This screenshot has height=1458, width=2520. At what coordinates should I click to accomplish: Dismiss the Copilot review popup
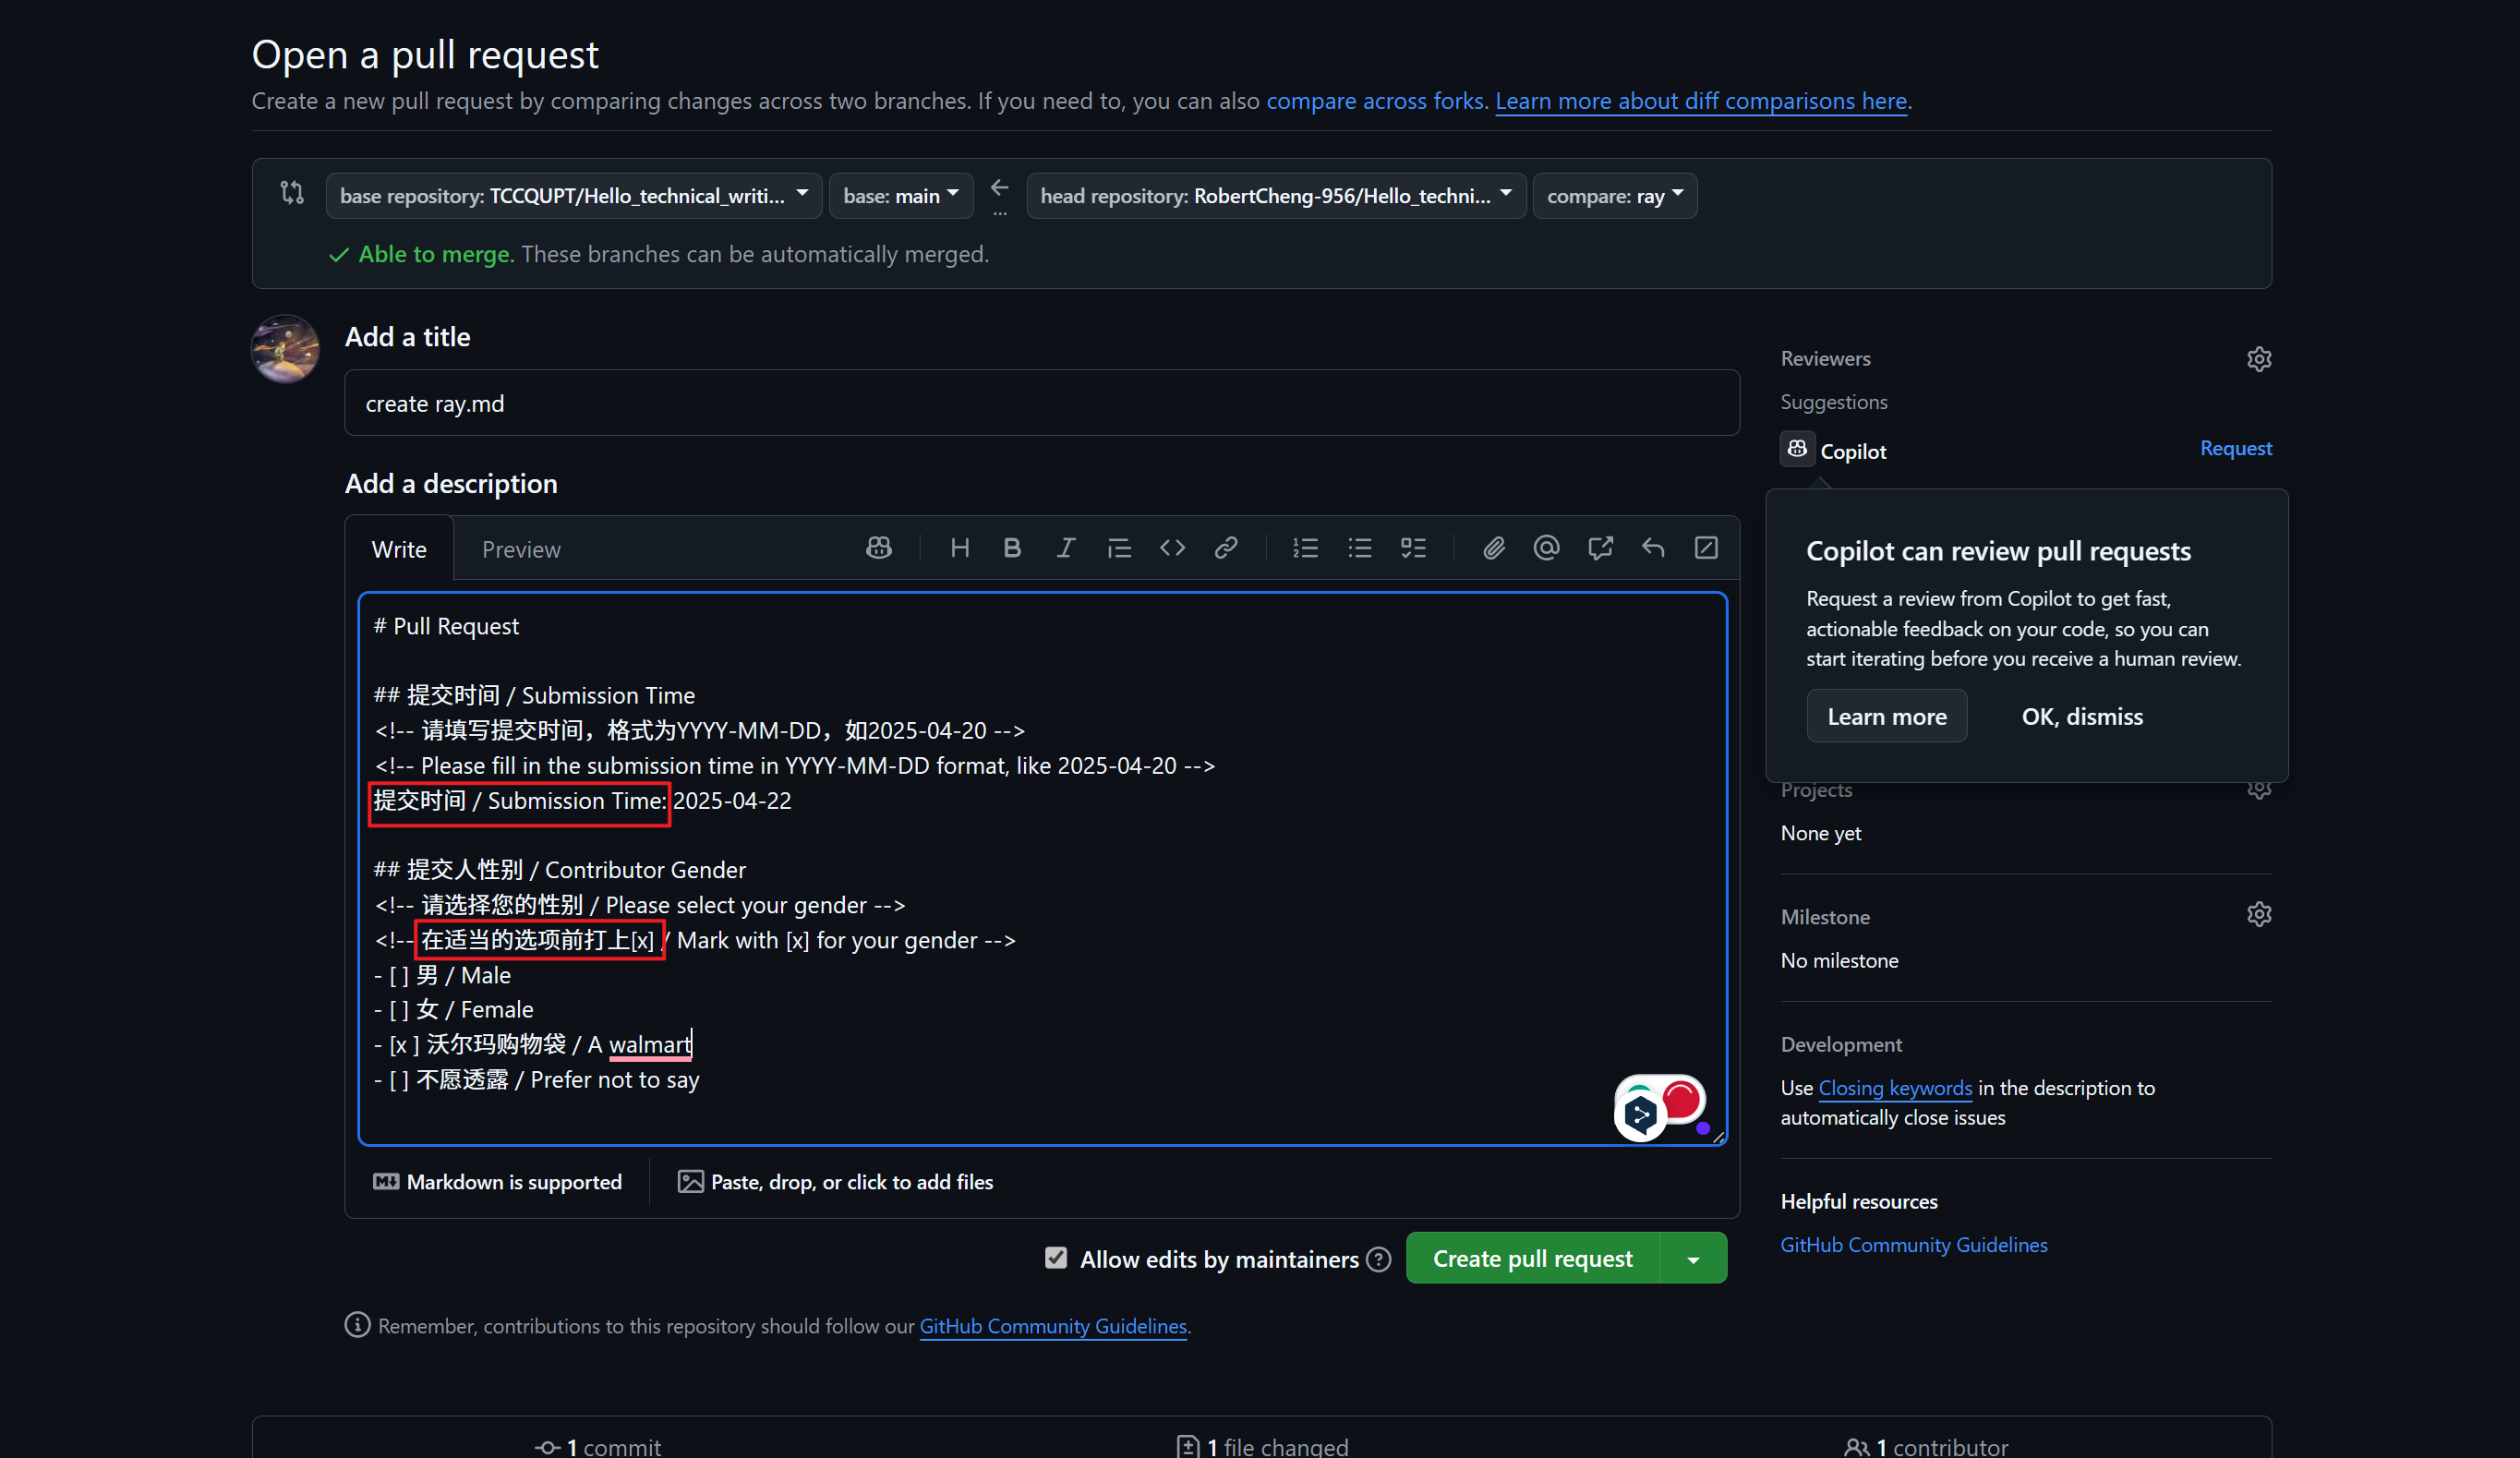tap(2081, 717)
